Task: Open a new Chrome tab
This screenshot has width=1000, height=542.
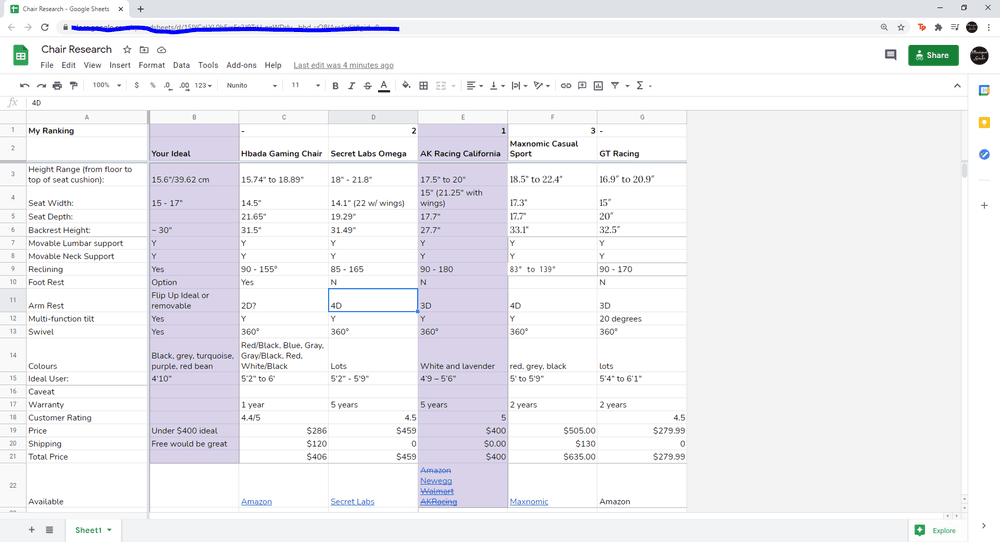Action: pyautogui.click(x=140, y=9)
